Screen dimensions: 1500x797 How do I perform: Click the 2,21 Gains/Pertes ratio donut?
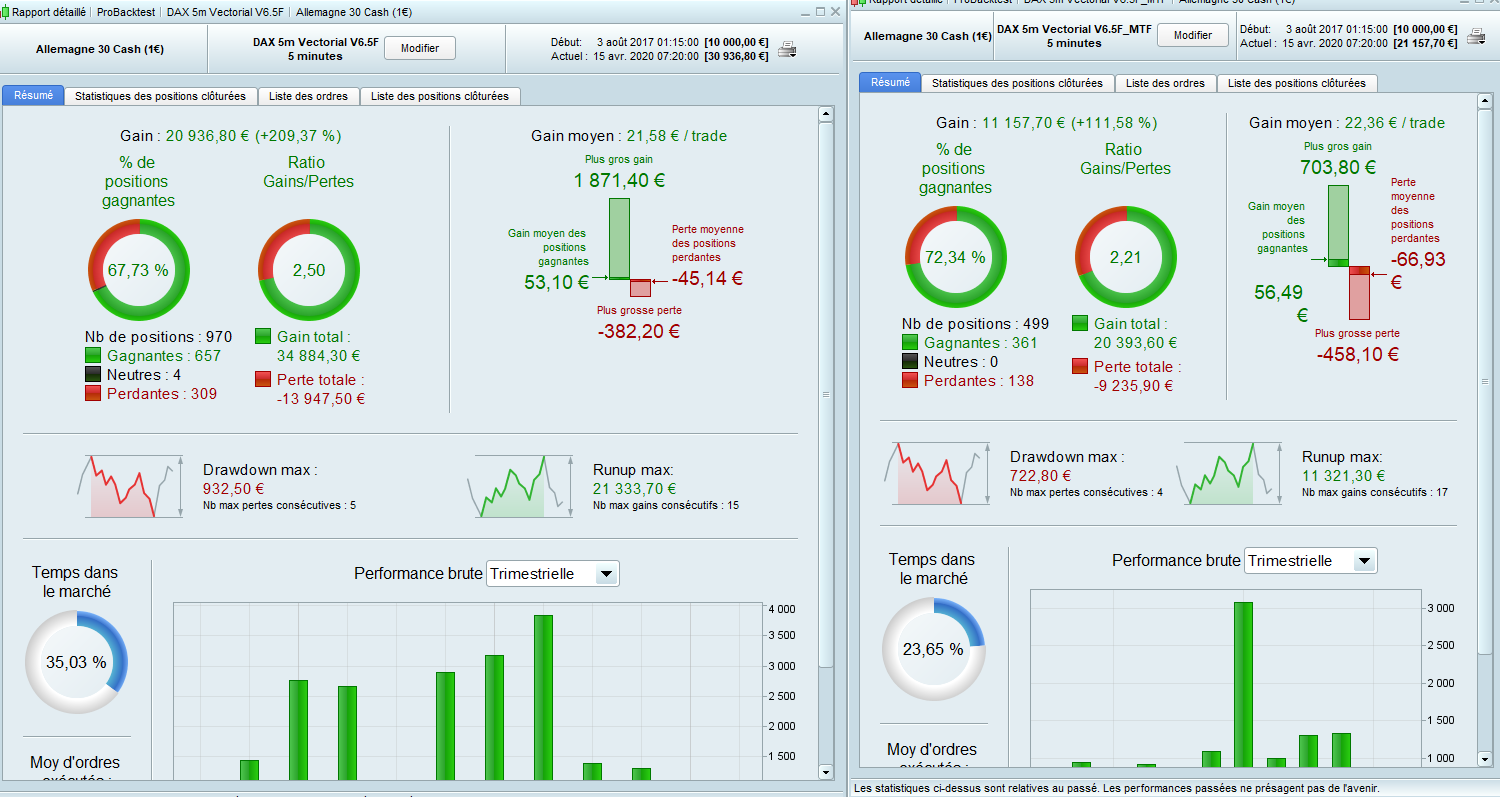[x=1125, y=257]
